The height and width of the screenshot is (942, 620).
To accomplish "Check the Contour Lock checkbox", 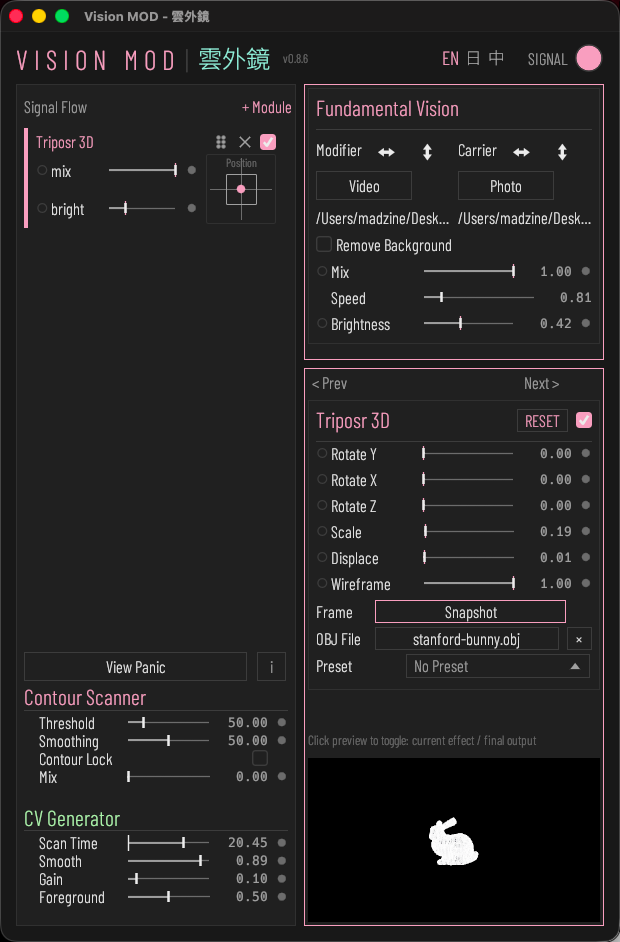I will click(x=260, y=758).
